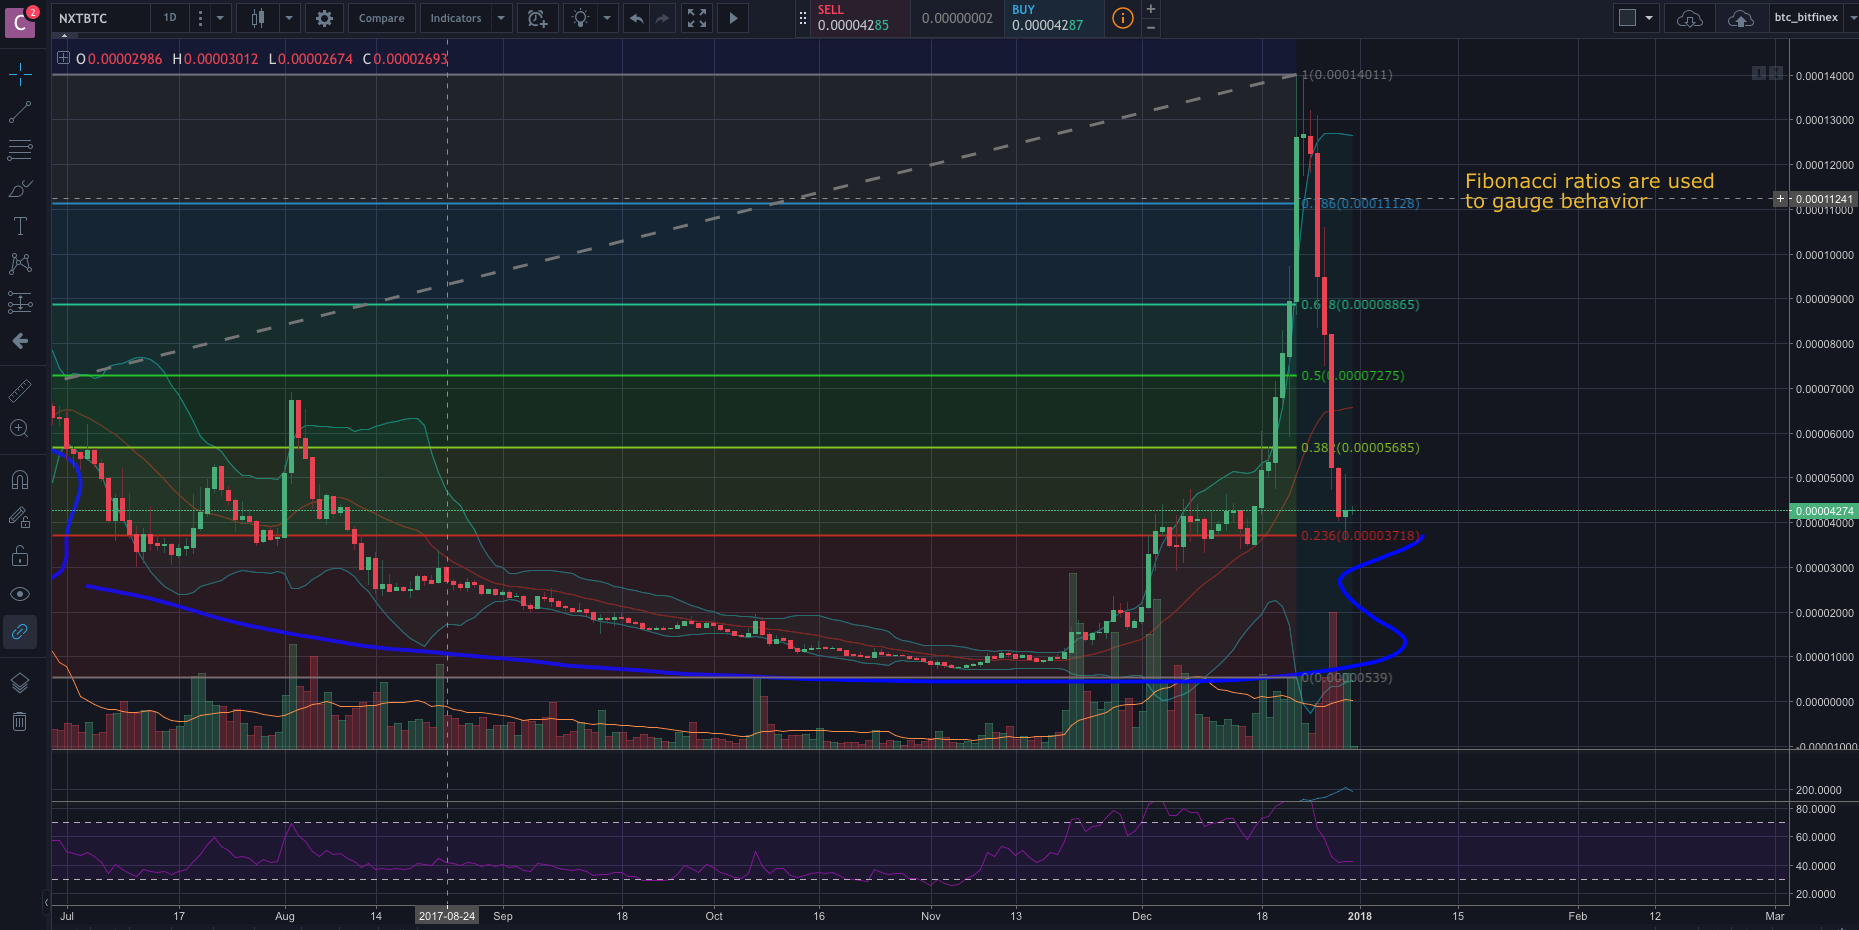The width and height of the screenshot is (1859, 930).
Task: Hide all drawings with eye icon
Action: (x=20, y=594)
